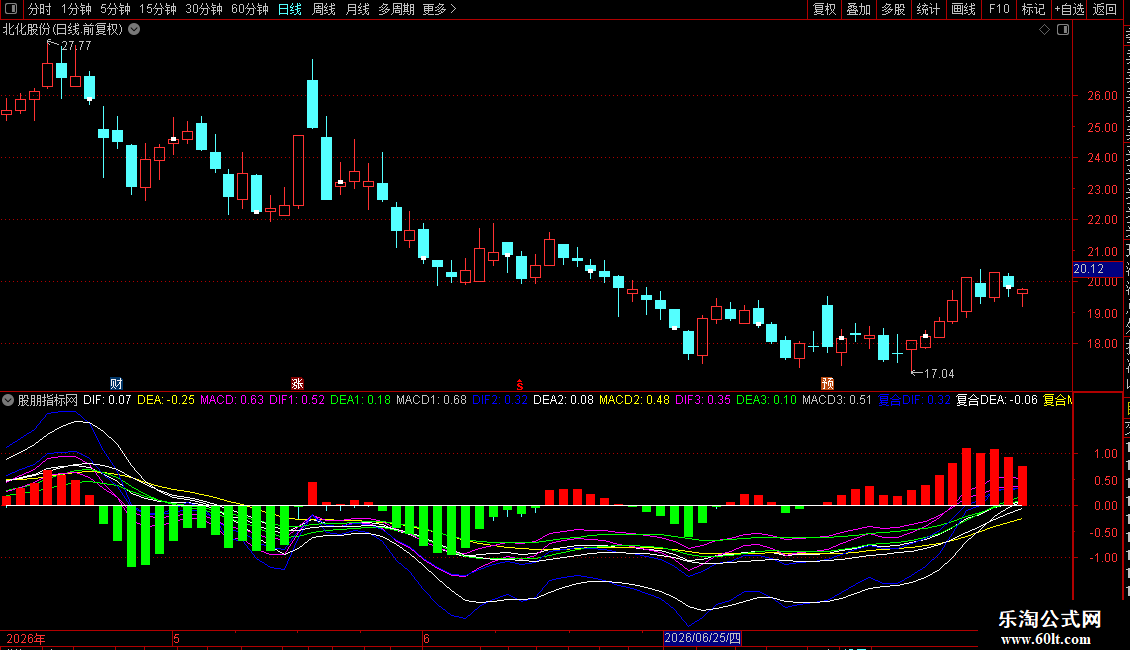Click the DEA: -0.25 value label
Viewport: 1130px width, 650px height.
coord(166,400)
